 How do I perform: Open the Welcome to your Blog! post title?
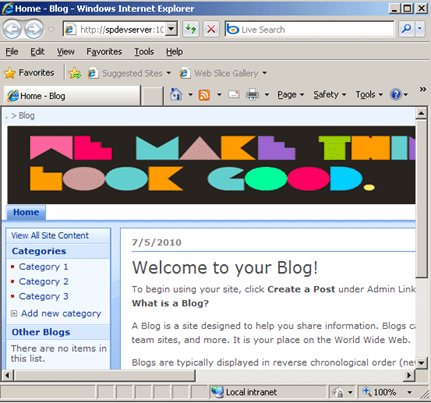225,268
